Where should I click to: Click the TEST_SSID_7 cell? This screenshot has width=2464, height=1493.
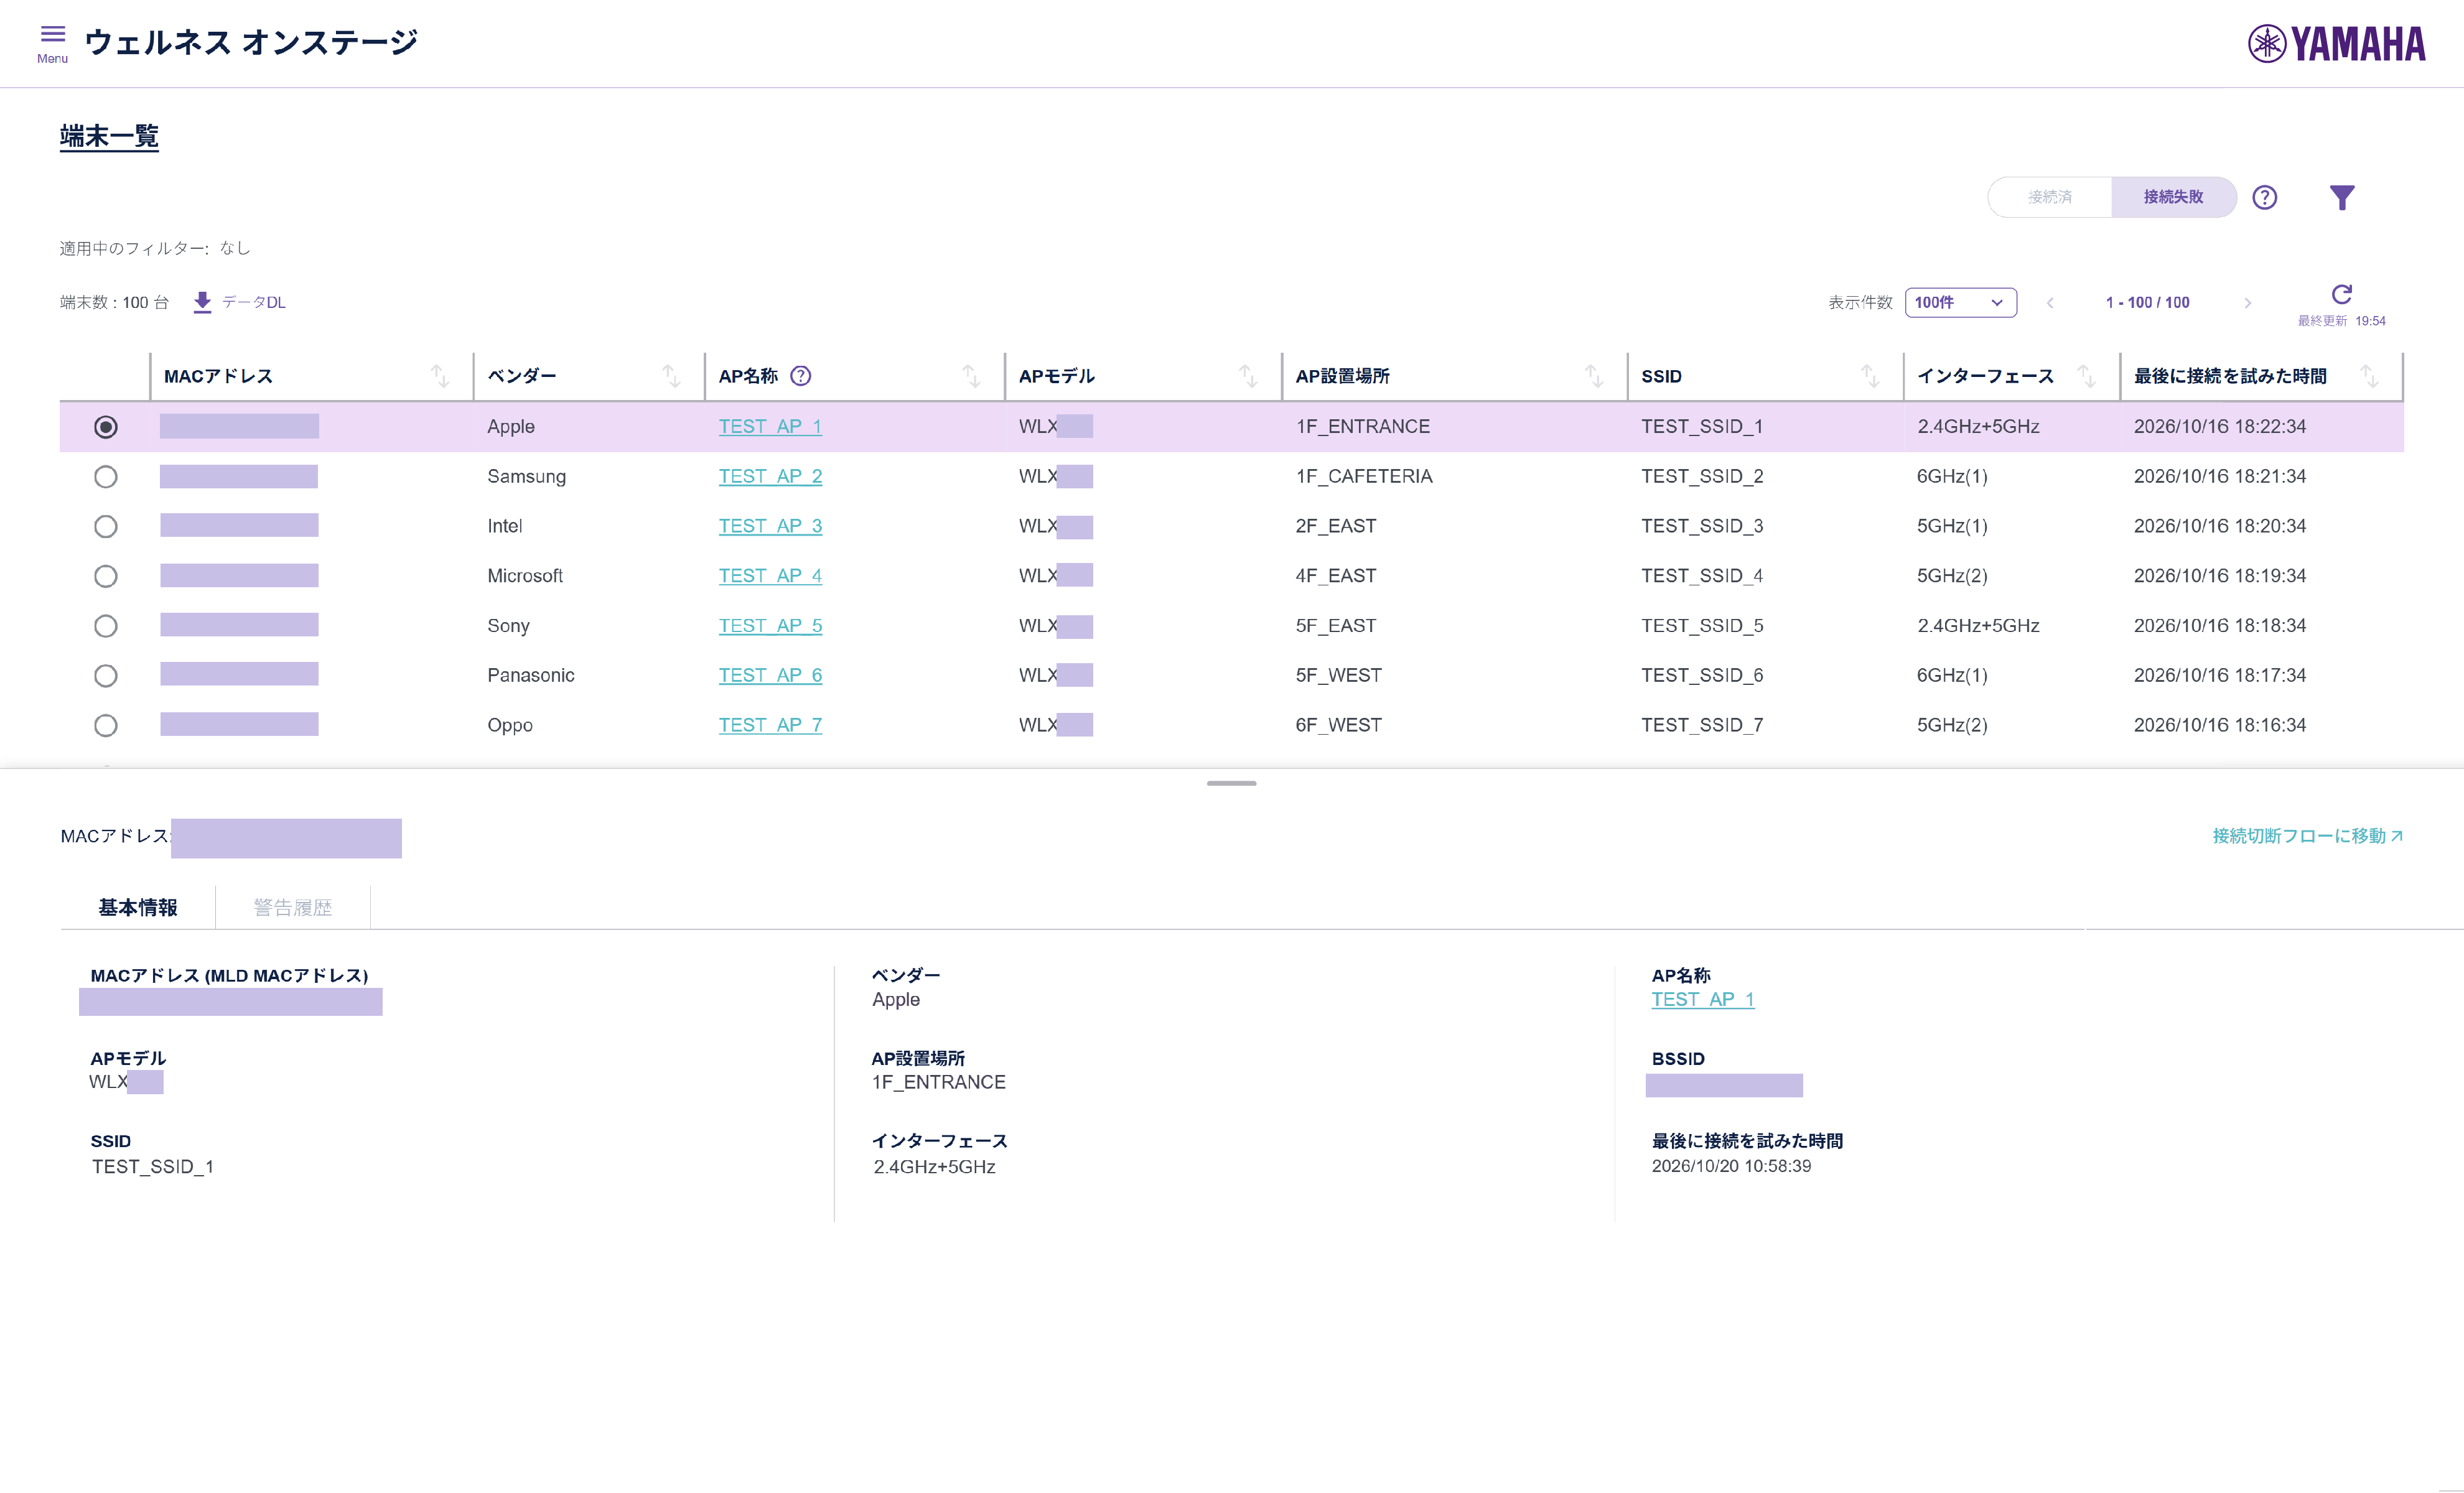pos(1702,726)
